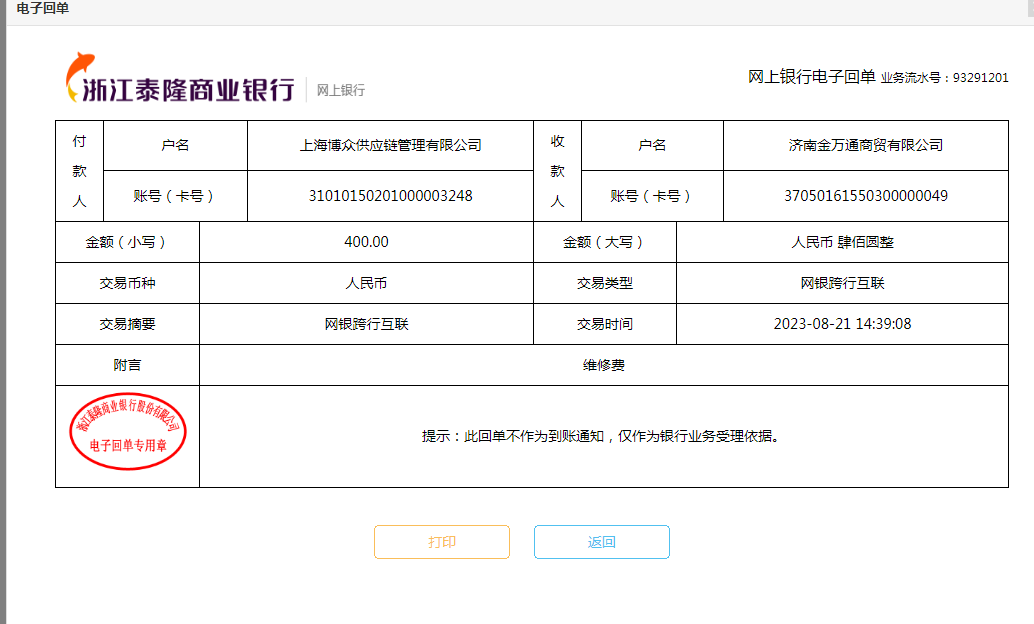Image resolution: width=1034 pixels, height=624 pixels.
Task: Click payee name 济南金万通商贸有限公司
Action: pos(865,145)
